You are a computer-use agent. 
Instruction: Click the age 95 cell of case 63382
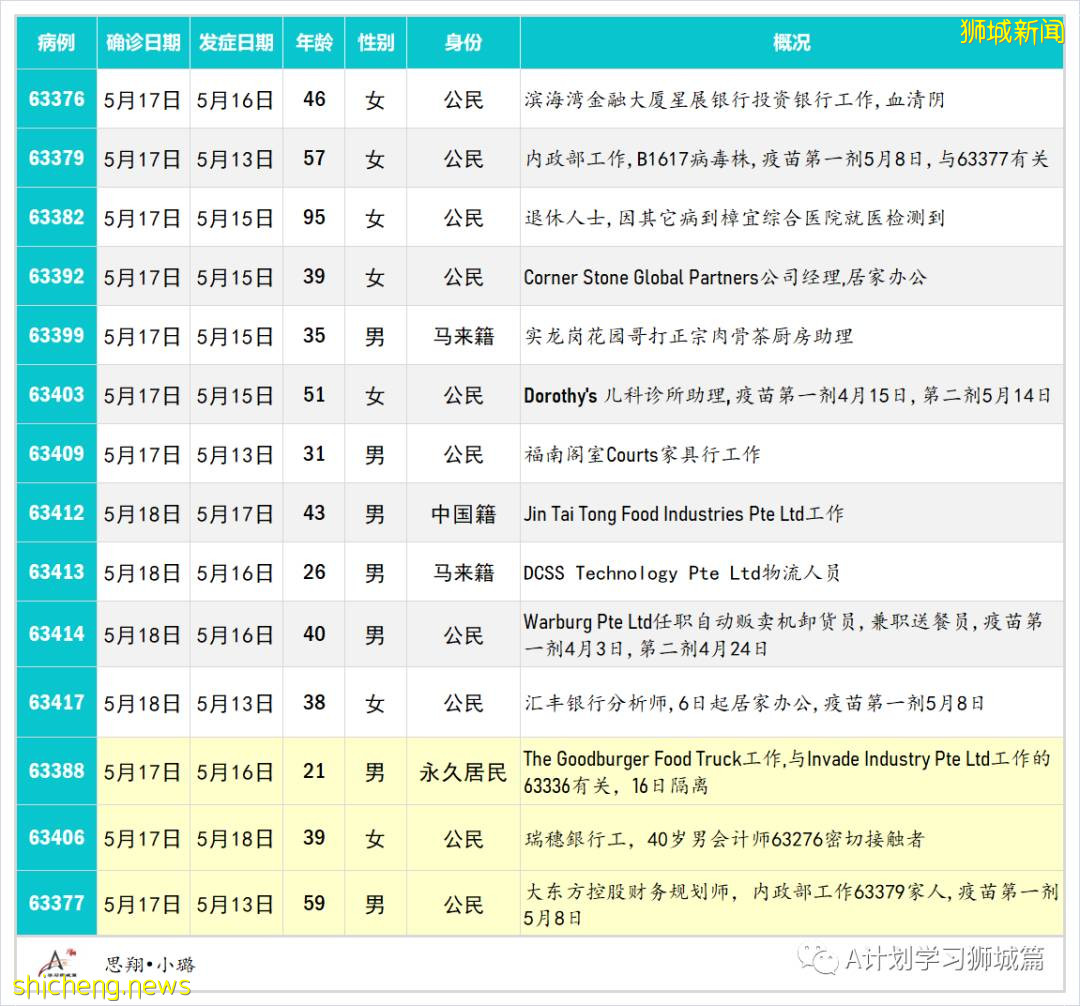(x=313, y=217)
